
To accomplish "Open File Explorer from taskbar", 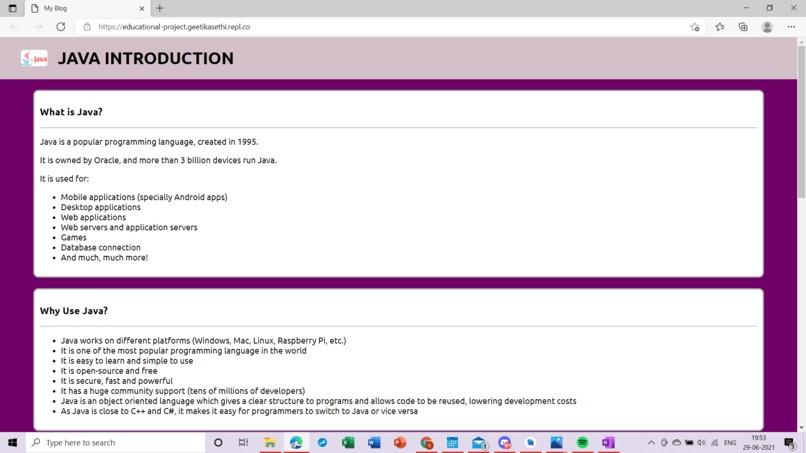I will [x=270, y=442].
